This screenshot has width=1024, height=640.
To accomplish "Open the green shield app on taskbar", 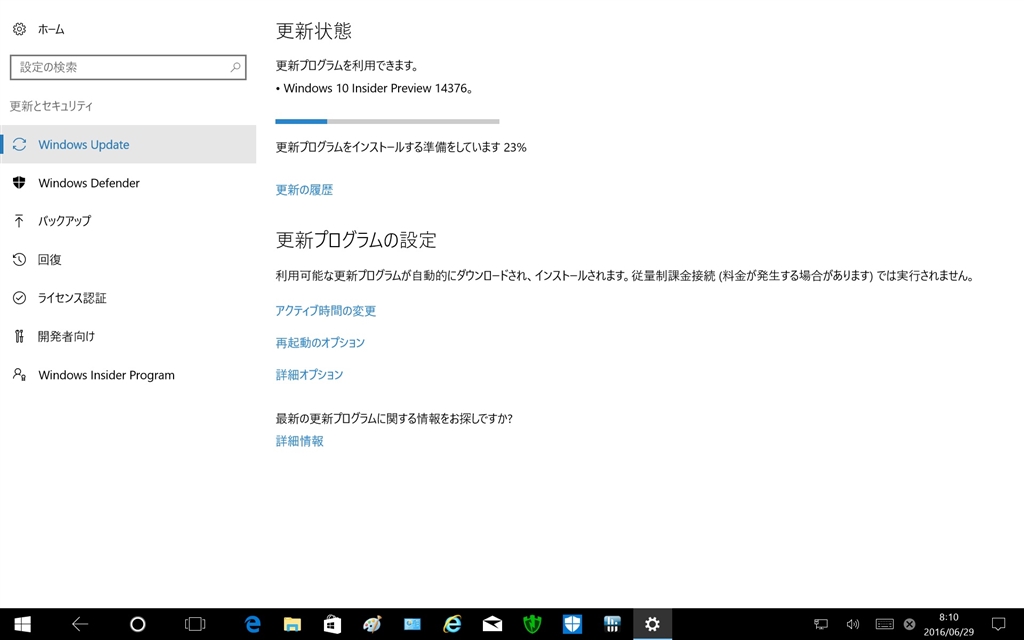I will [532, 624].
